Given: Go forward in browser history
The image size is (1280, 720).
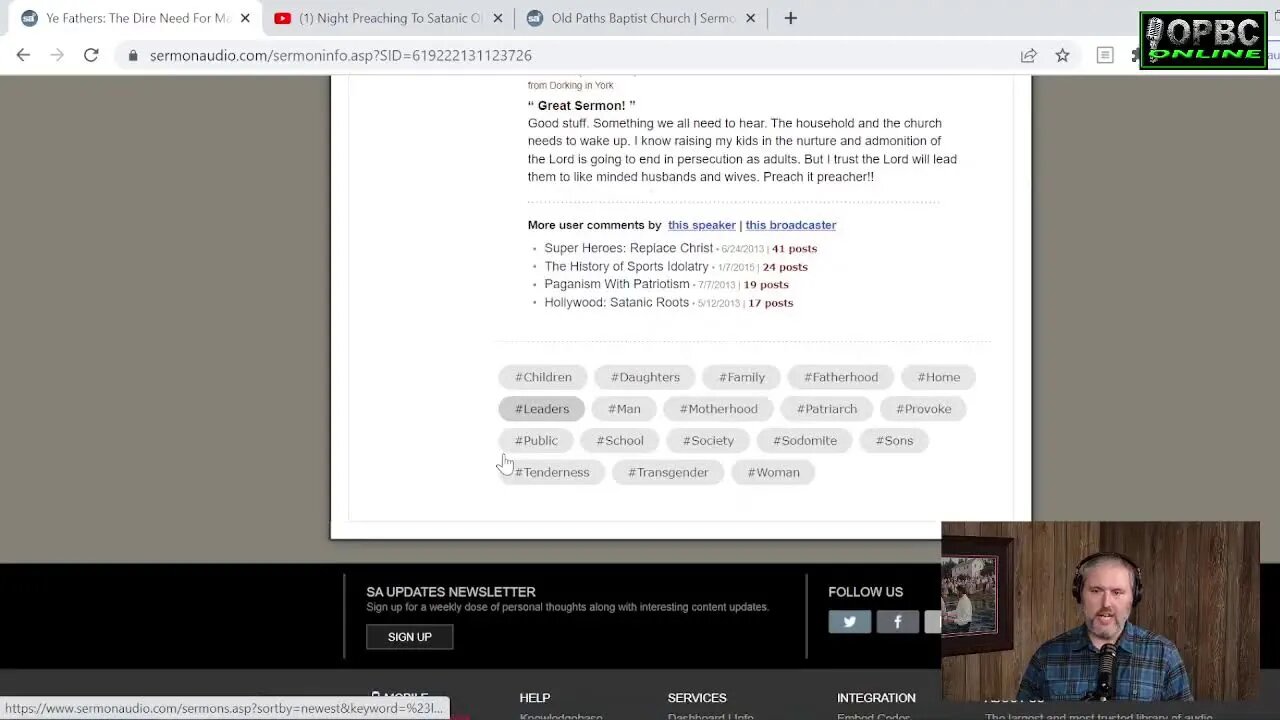Looking at the screenshot, I should coord(57,55).
